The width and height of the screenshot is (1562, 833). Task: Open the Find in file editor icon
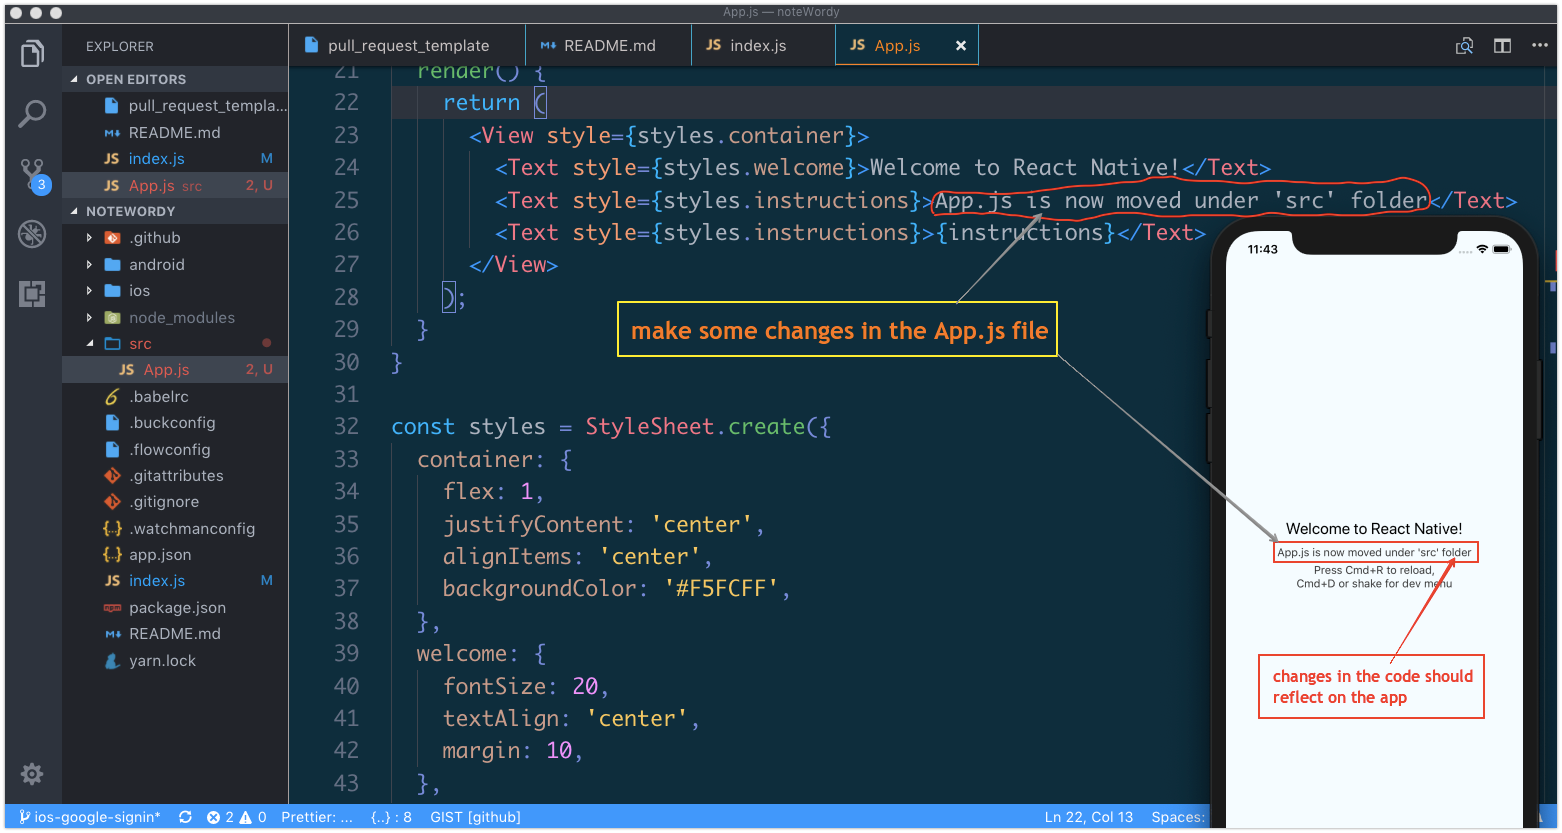(x=1464, y=45)
